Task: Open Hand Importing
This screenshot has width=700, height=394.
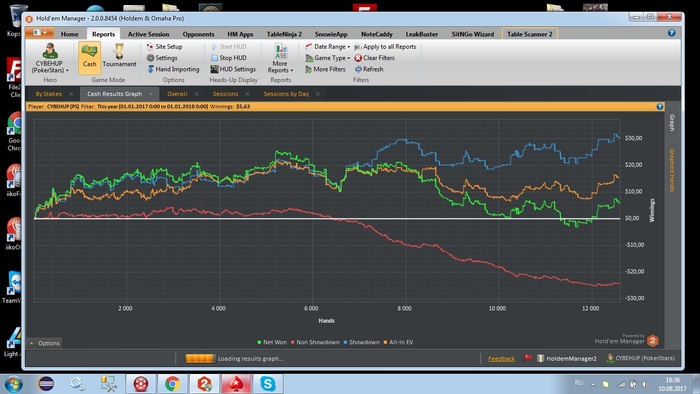Action: coord(173,69)
